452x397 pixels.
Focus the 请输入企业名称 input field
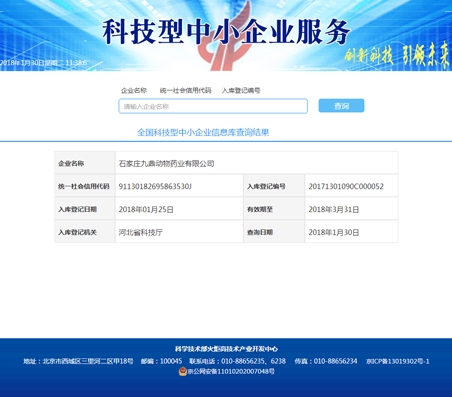tap(213, 106)
